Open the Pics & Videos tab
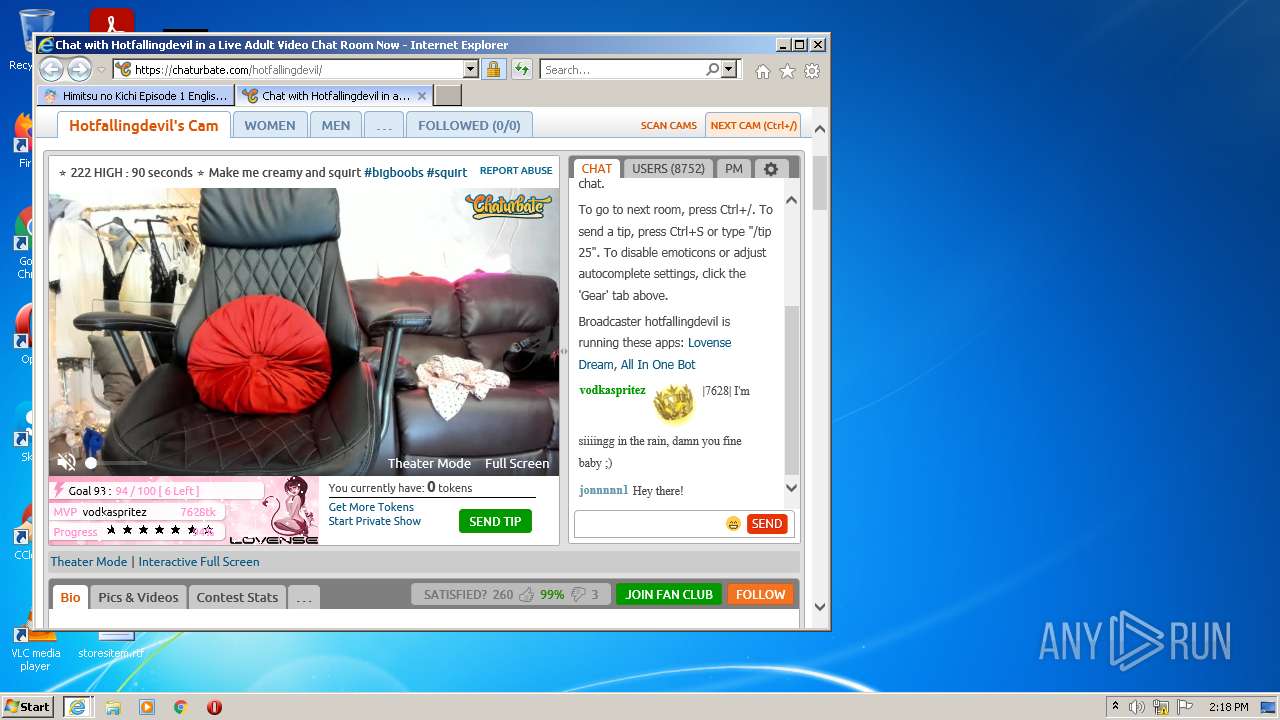This screenshot has height=720, width=1280. click(138, 597)
